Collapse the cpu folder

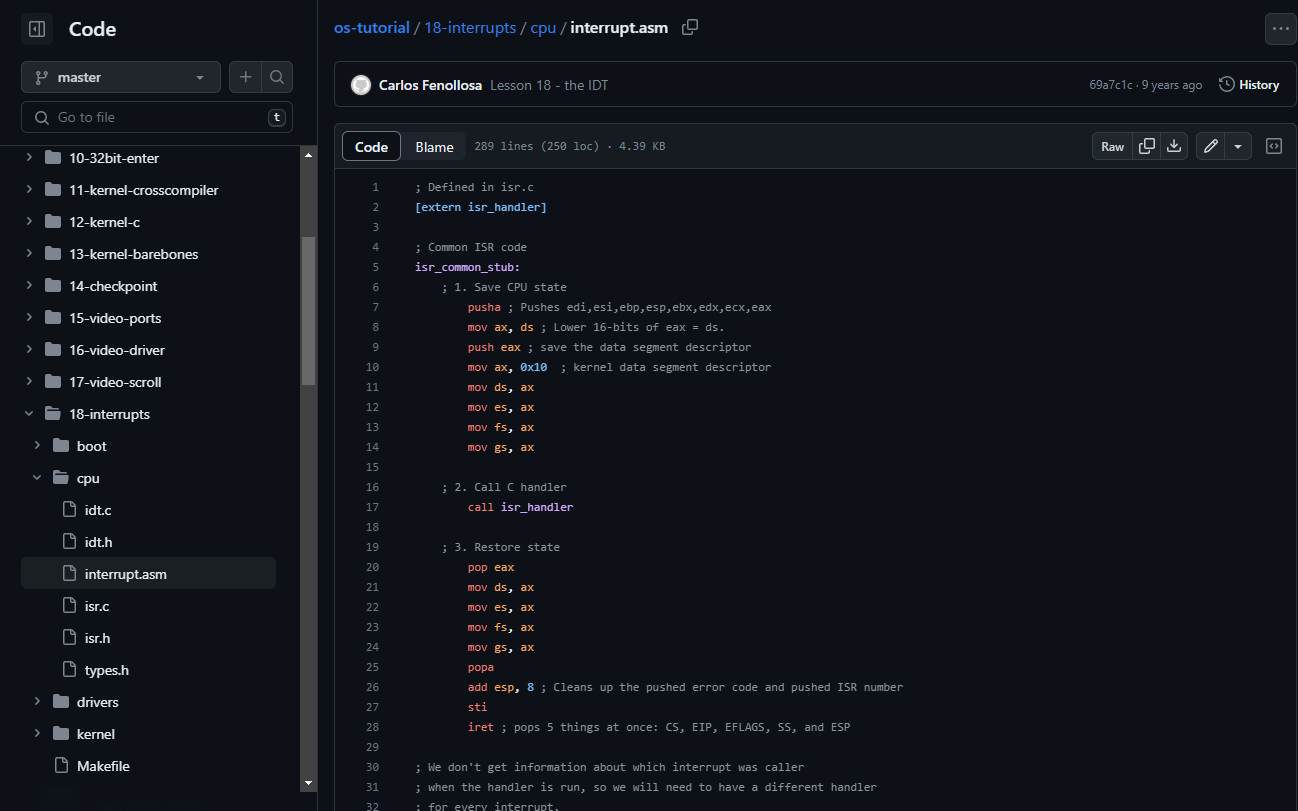pyautogui.click(x=37, y=478)
